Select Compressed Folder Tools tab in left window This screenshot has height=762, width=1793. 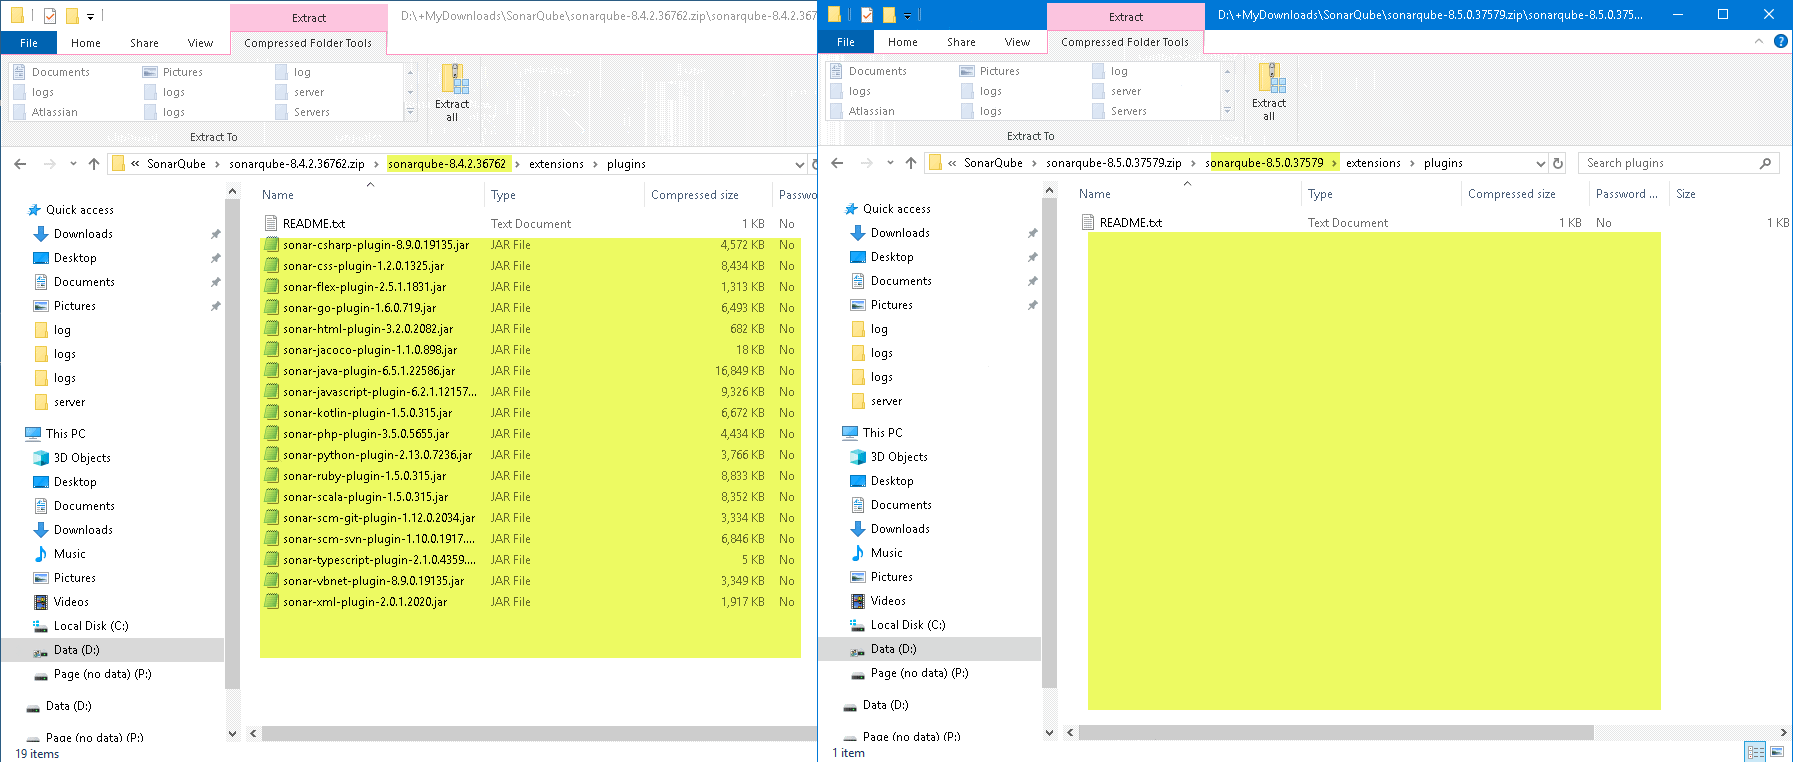[x=308, y=43]
